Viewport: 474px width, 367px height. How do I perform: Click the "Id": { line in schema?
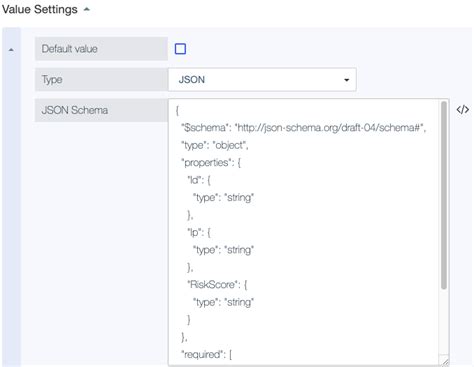199,180
